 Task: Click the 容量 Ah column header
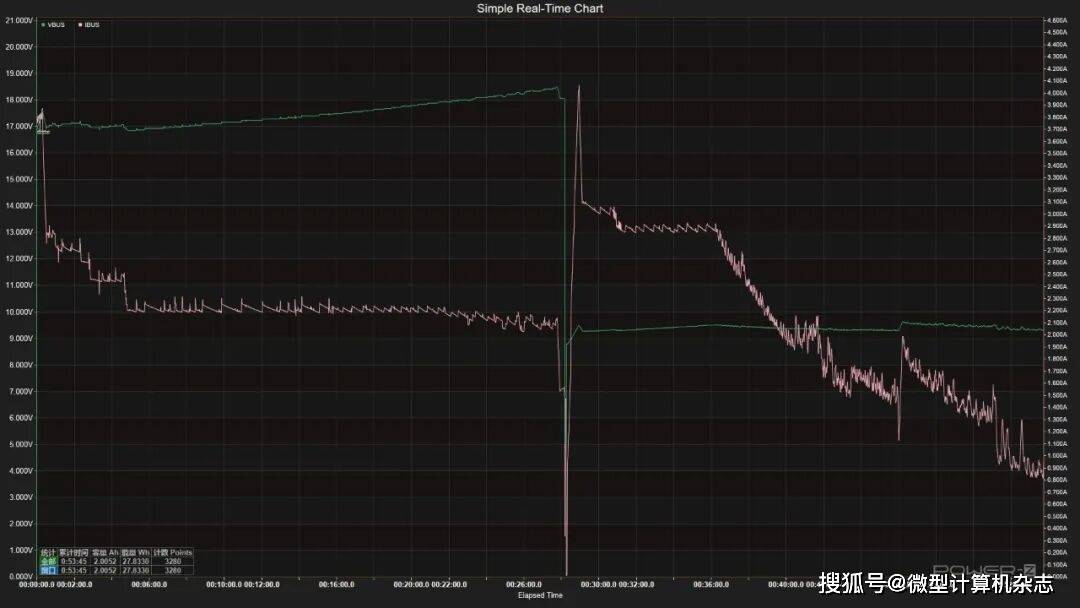coord(105,552)
